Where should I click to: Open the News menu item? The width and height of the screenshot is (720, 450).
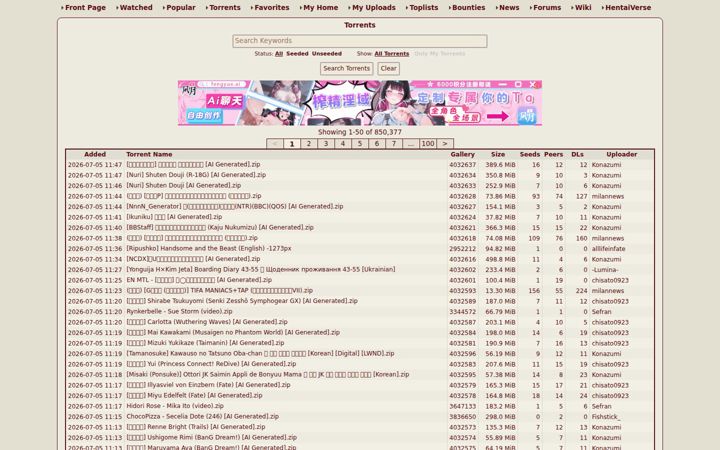click(509, 7)
